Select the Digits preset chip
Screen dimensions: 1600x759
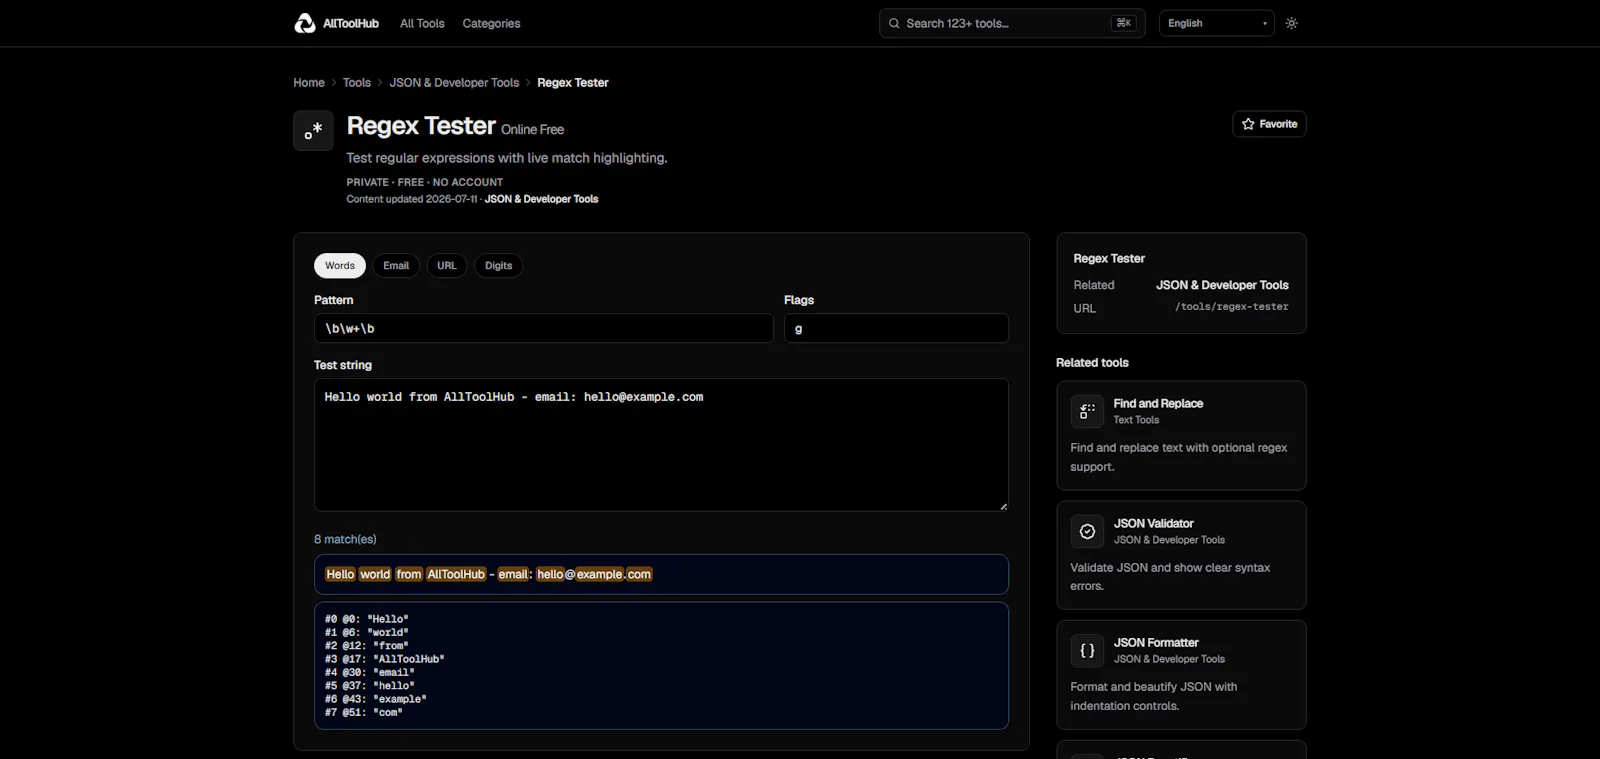point(499,265)
